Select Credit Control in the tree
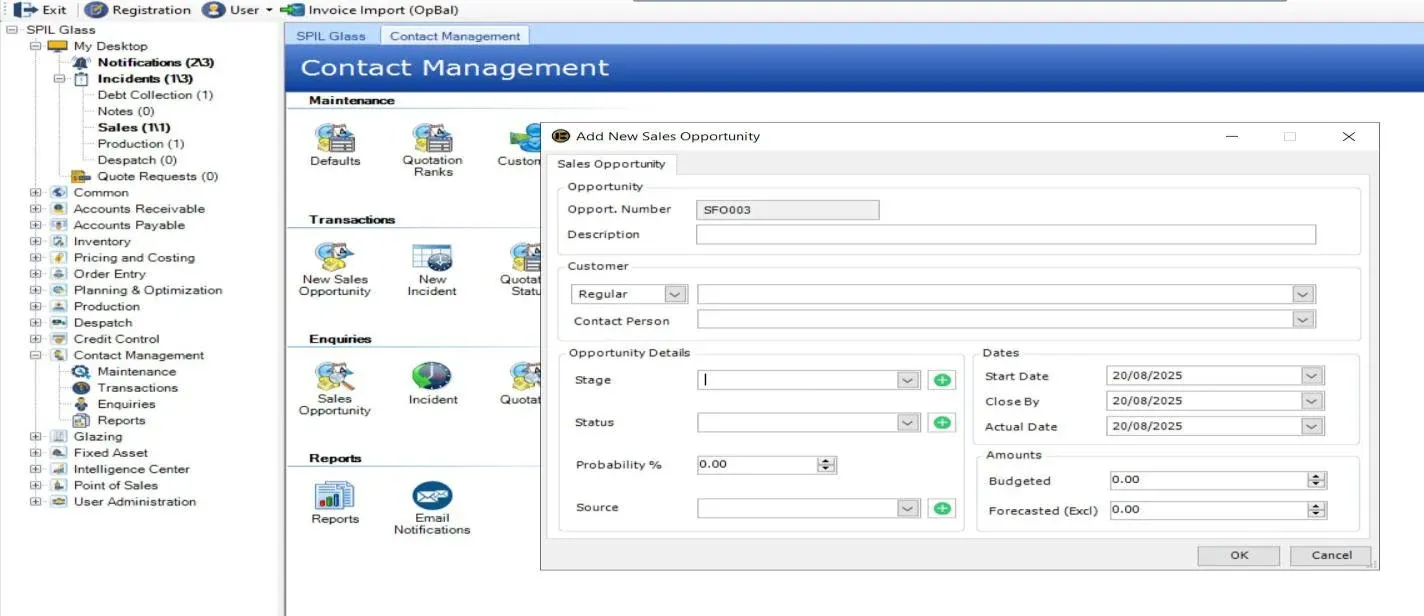This screenshot has height=616, width=1424. [x=116, y=339]
